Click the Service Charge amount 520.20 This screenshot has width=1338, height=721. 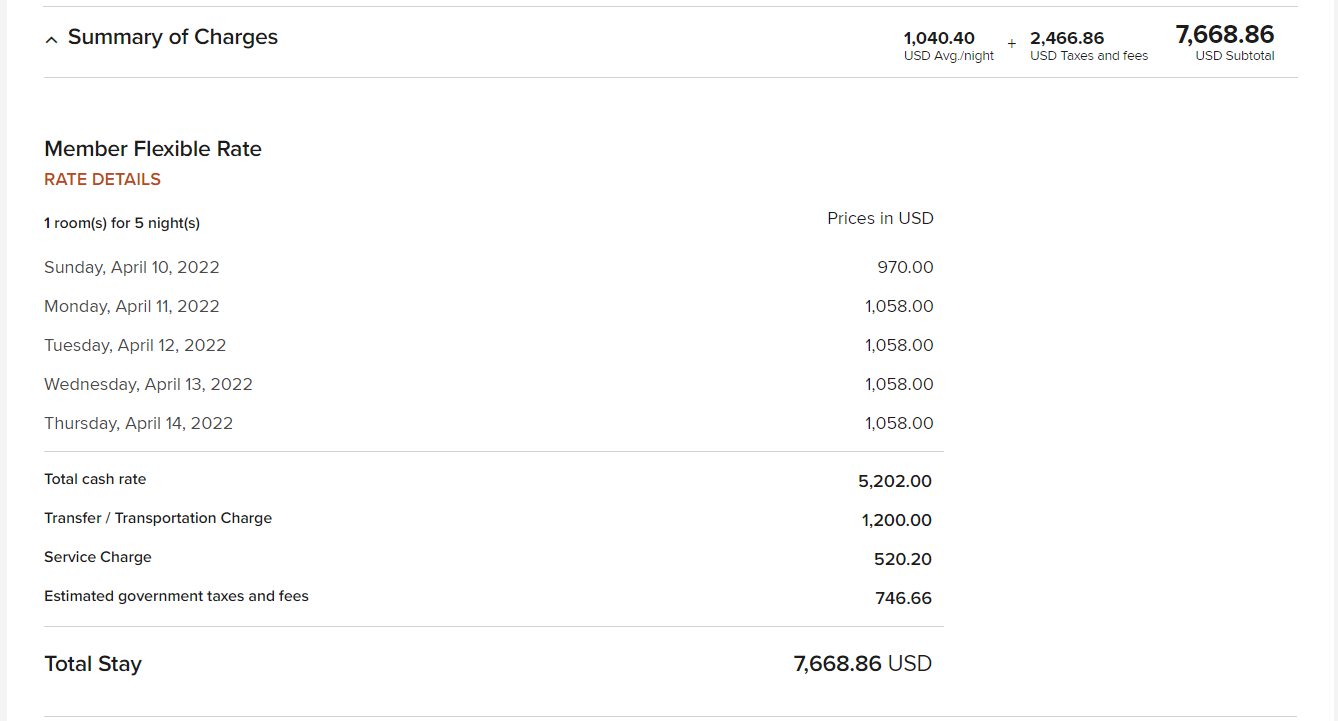tap(903, 559)
